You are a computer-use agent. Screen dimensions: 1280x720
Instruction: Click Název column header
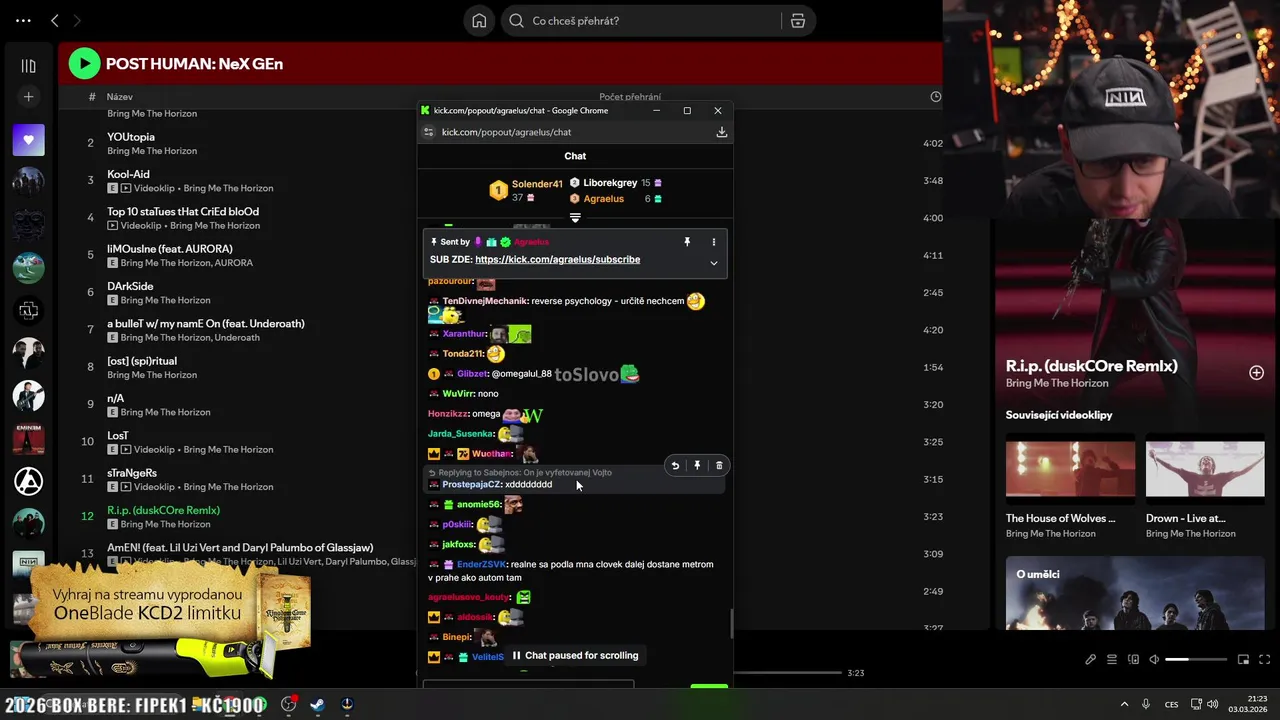pos(120,97)
